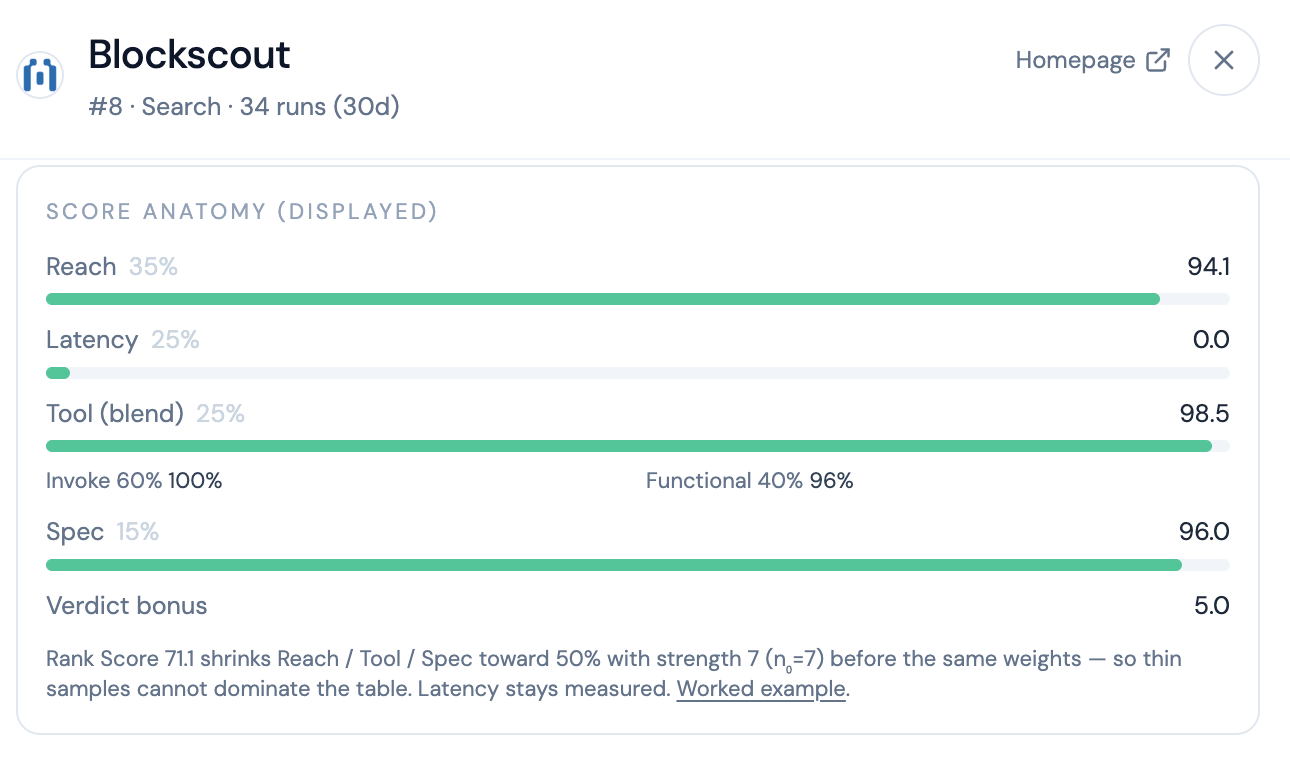Click the Score Anatomy (Displayed) heading
This screenshot has height=758, width=1290.
pyautogui.click(x=242, y=212)
